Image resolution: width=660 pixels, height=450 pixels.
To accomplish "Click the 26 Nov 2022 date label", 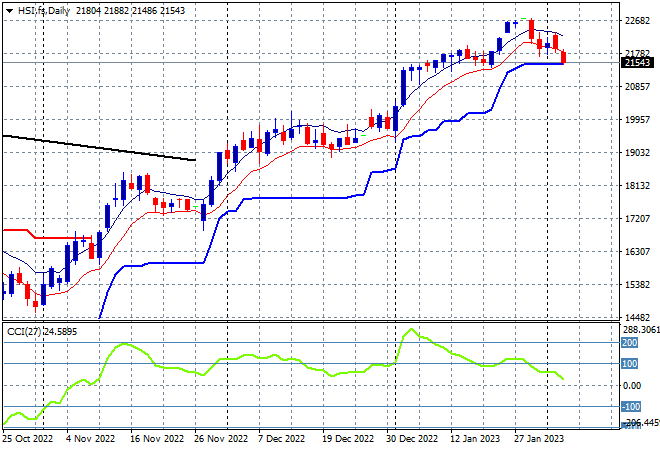I will tap(221, 438).
